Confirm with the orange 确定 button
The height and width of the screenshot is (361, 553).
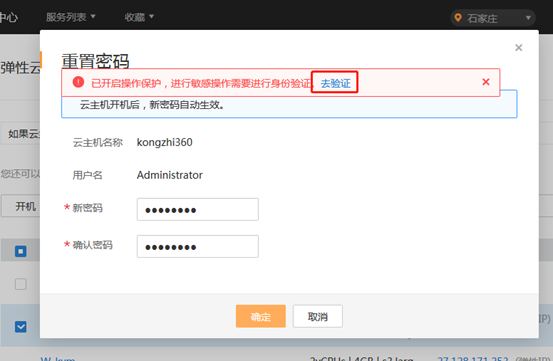point(261,316)
